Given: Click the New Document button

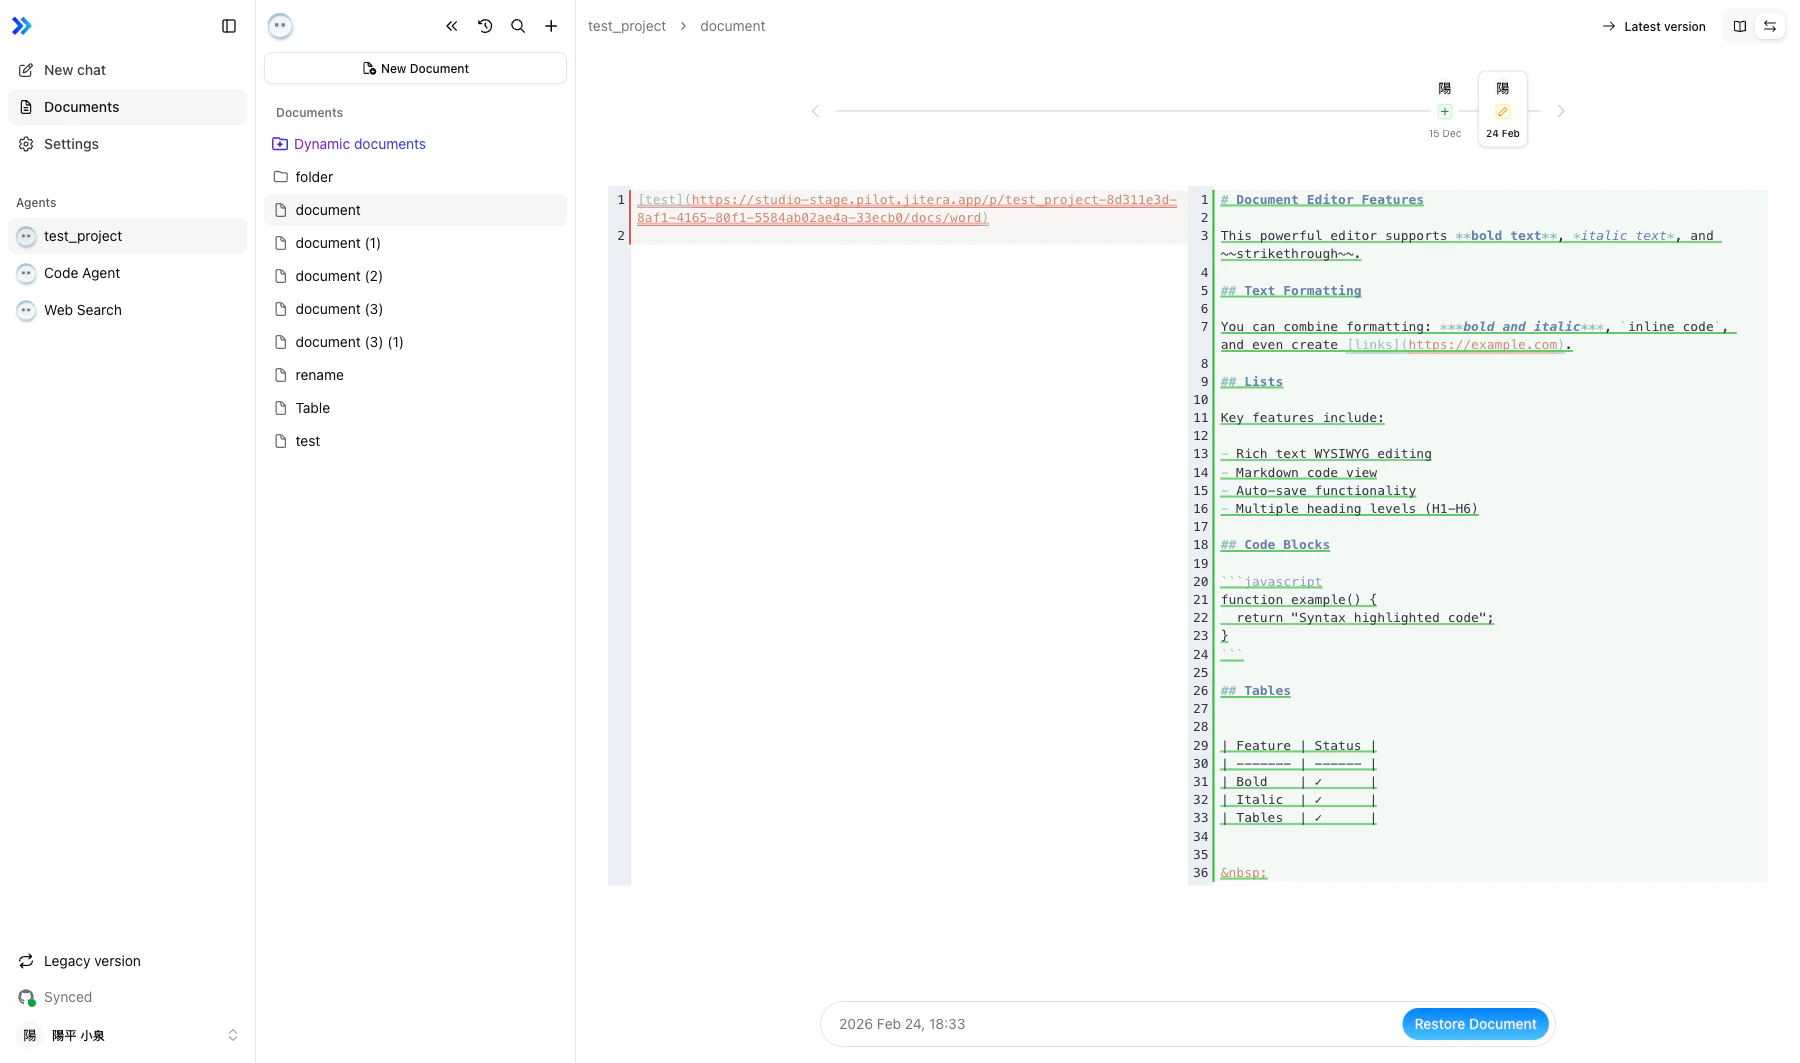Looking at the screenshot, I should [x=415, y=68].
